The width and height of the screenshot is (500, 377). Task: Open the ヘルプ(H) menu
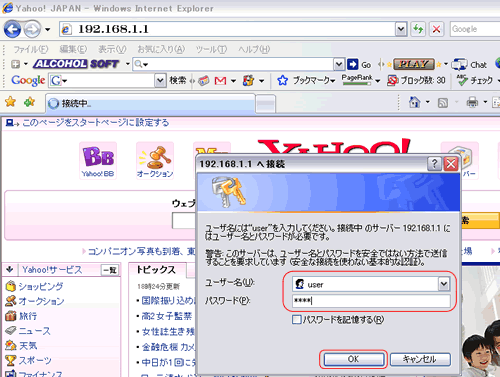tap(254, 49)
